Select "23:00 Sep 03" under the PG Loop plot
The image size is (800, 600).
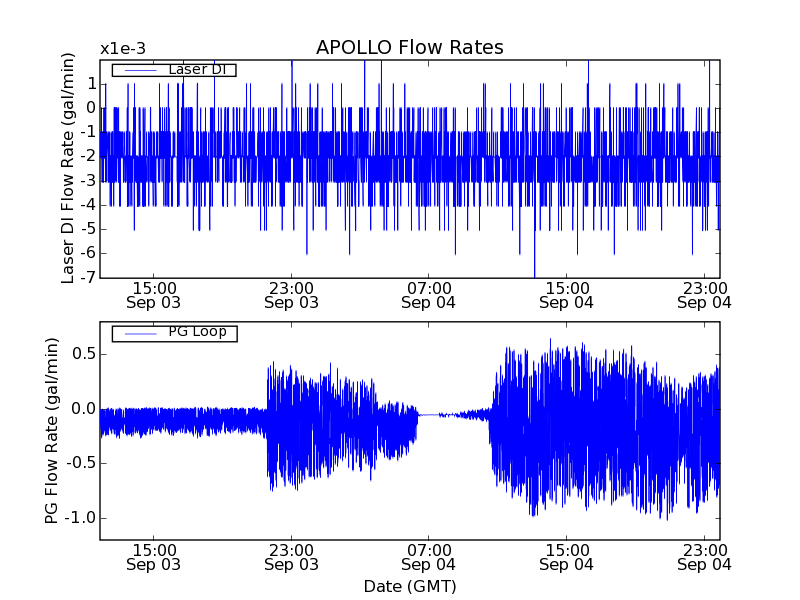(x=291, y=558)
